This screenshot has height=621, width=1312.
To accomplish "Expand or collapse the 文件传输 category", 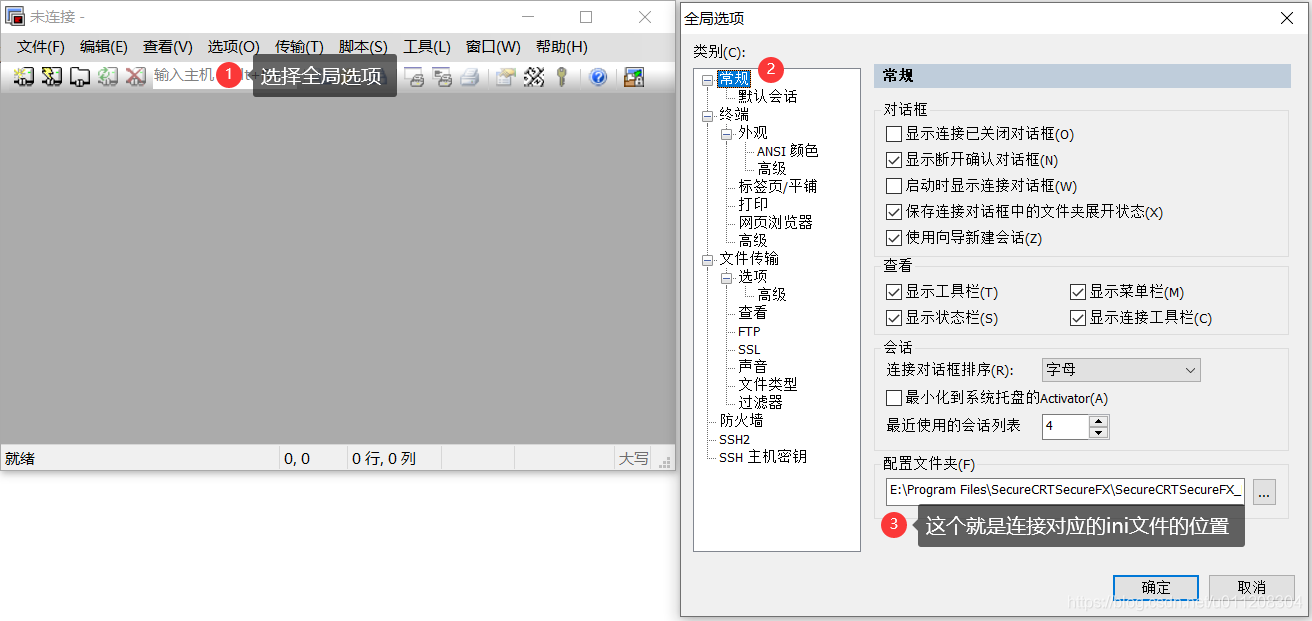I will [x=707, y=258].
